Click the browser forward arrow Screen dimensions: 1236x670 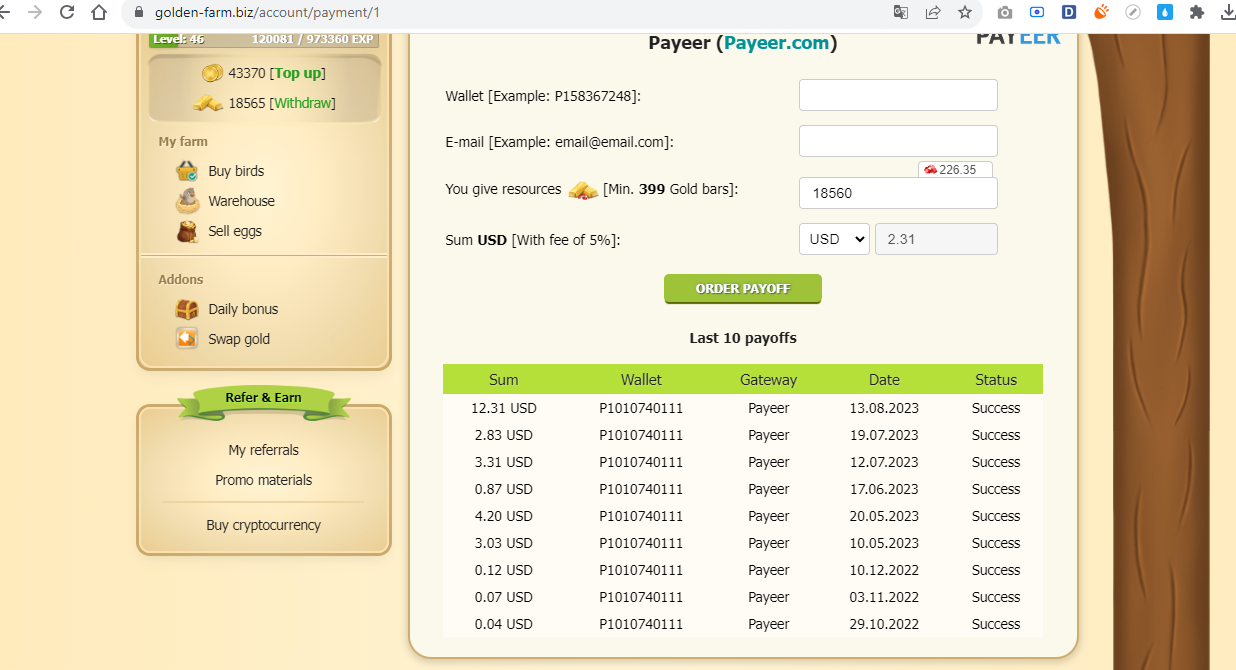point(36,13)
